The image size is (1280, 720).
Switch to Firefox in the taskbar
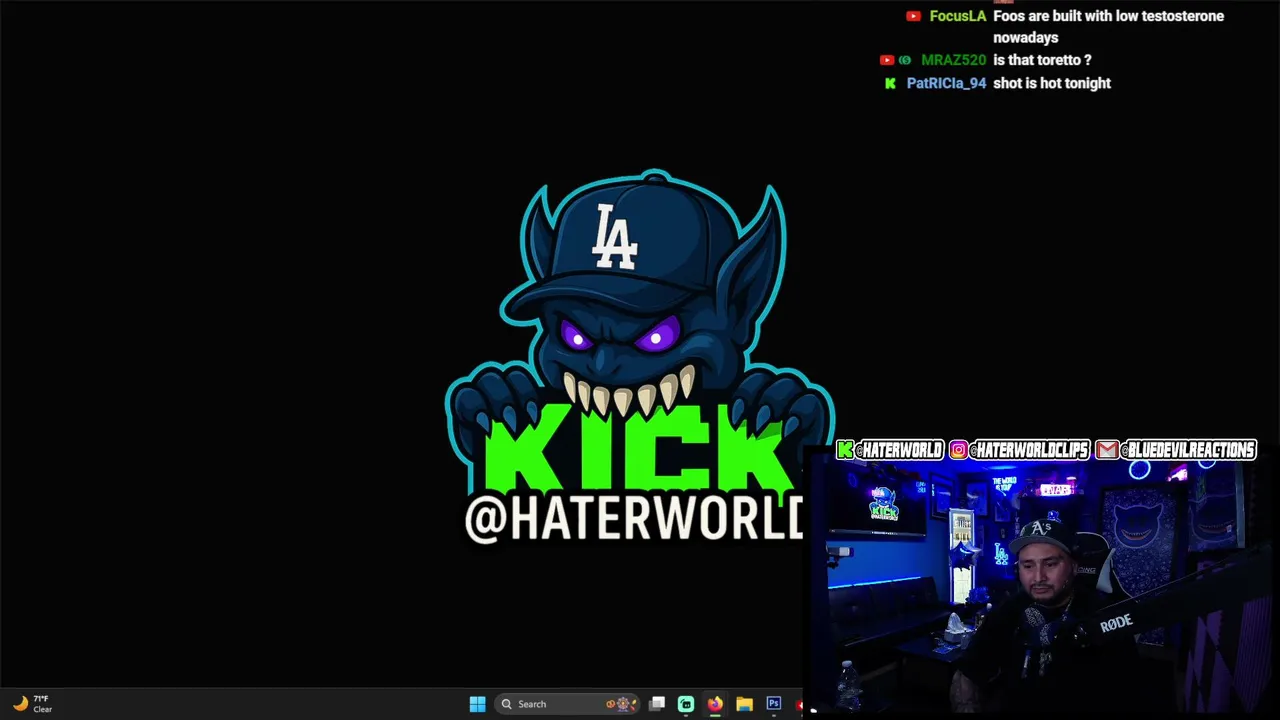click(x=715, y=704)
